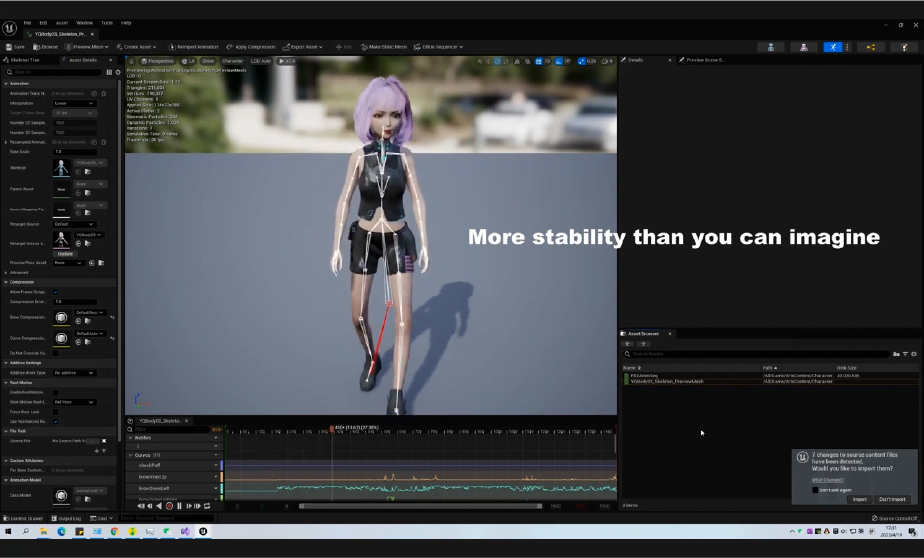Click Reimport Animation in the toolbar
This screenshot has height=558, width=924.
(195, 47)
